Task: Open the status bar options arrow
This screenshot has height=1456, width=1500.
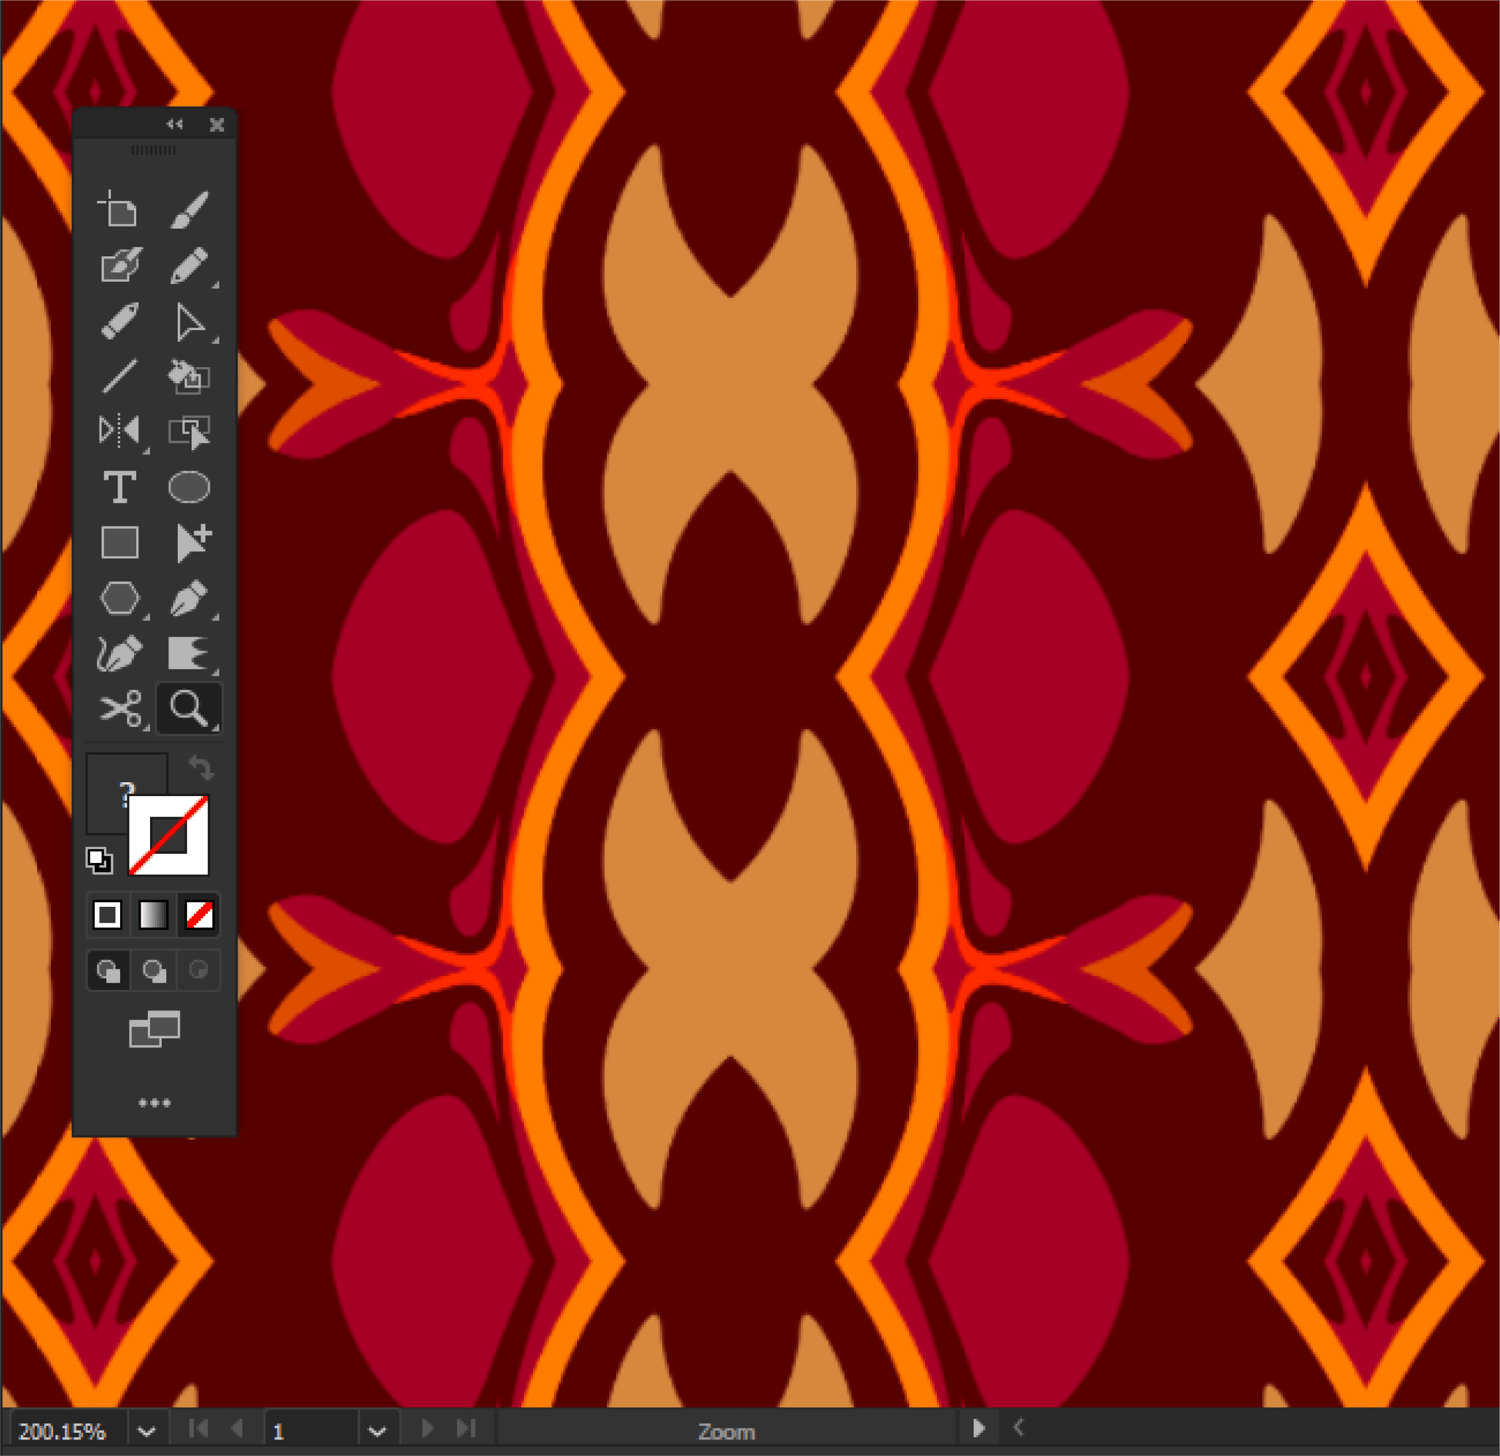Action: (x=978, y=1429)
